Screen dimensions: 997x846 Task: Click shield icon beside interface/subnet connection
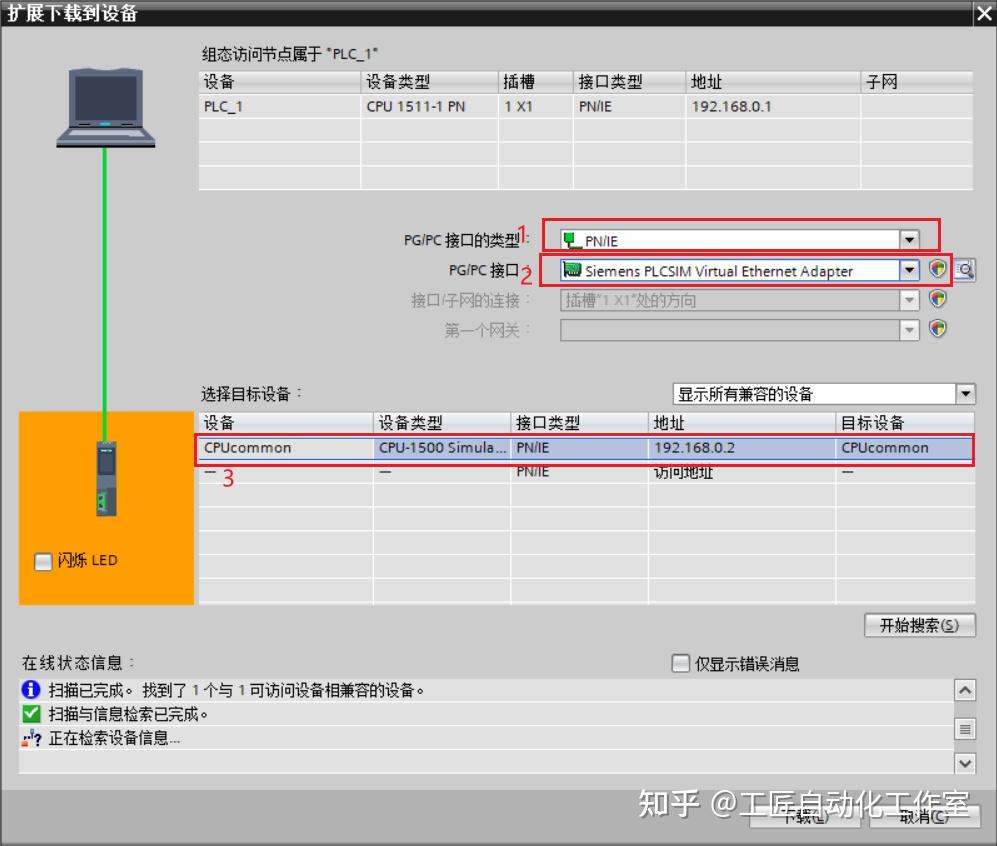(937, 299)
